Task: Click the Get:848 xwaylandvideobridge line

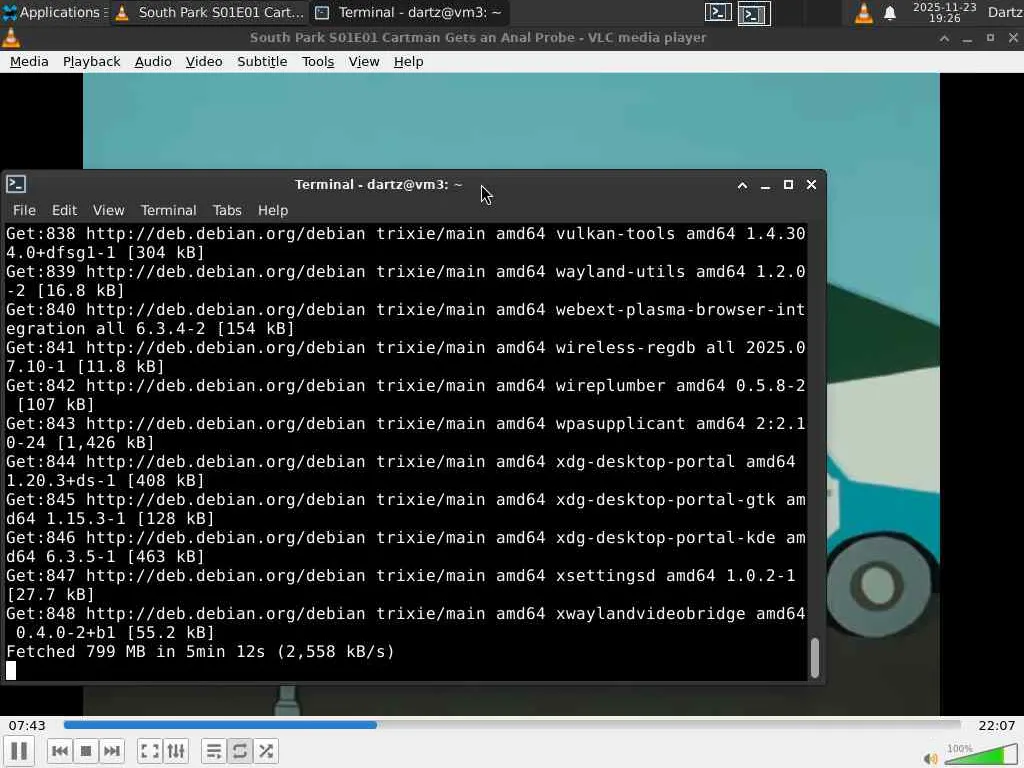Action: coord(406,623)
